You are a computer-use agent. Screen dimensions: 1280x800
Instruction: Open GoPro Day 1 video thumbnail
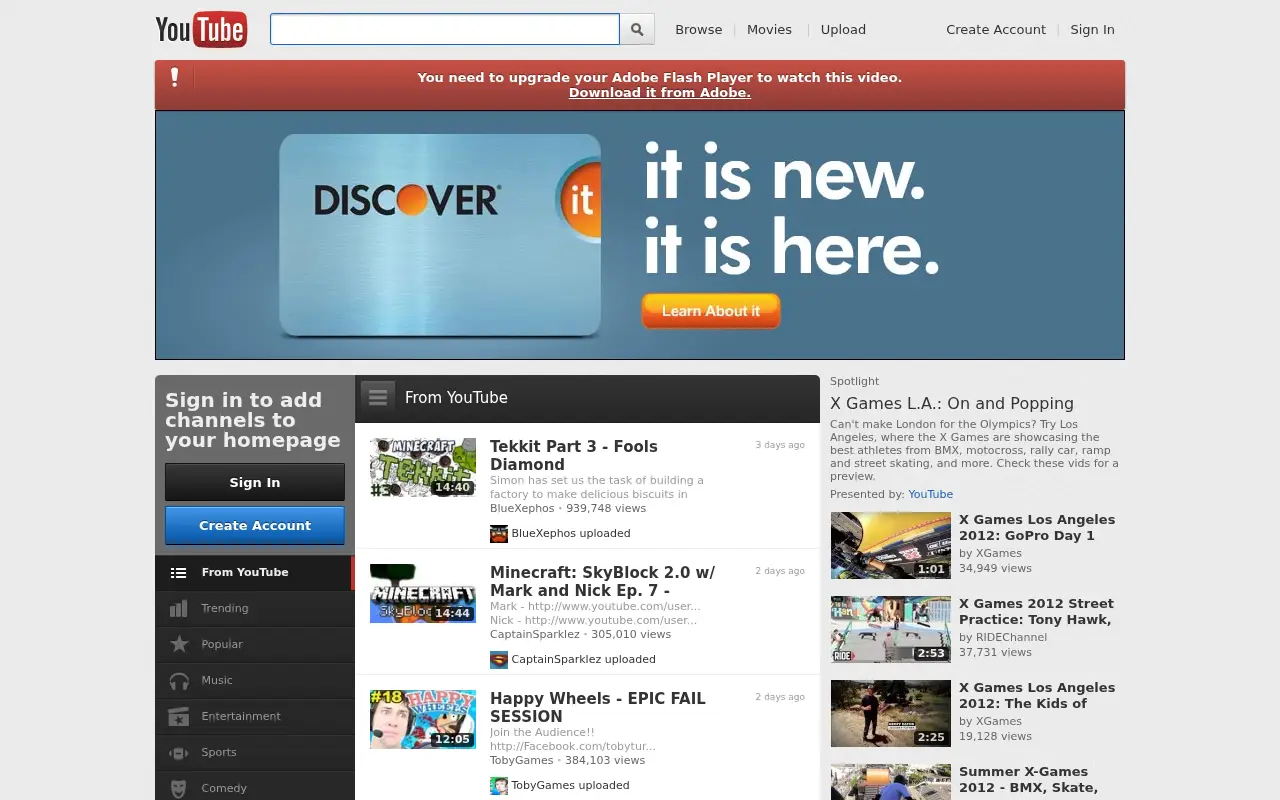891,546
